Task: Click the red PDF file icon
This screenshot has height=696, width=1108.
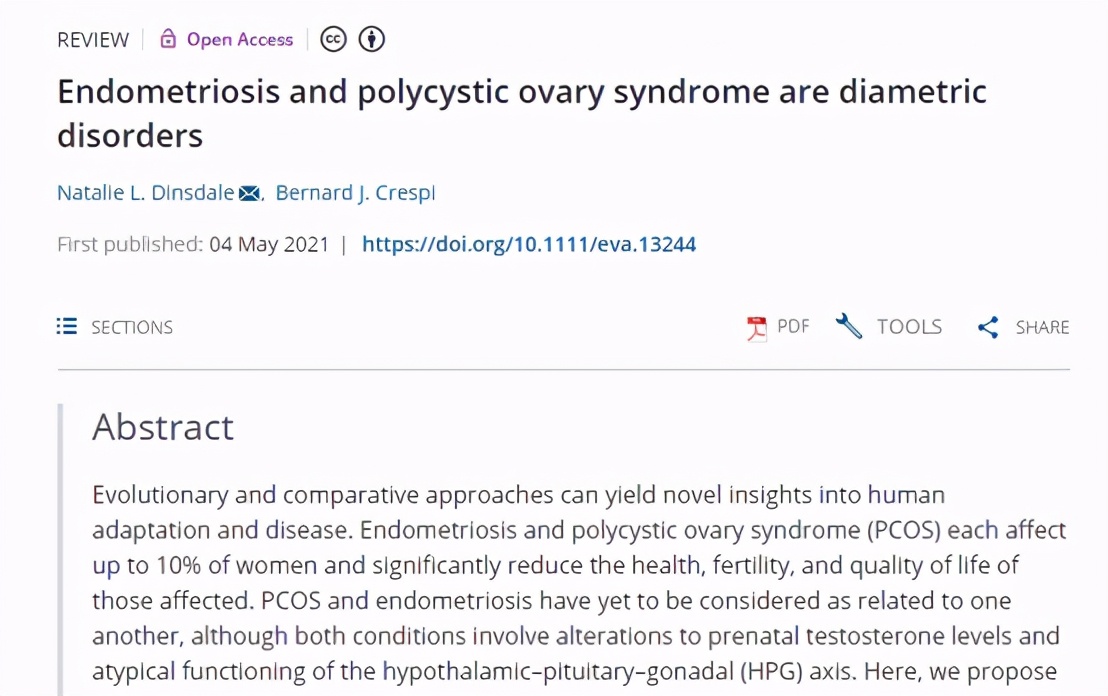Action: (x=757, y=327)
